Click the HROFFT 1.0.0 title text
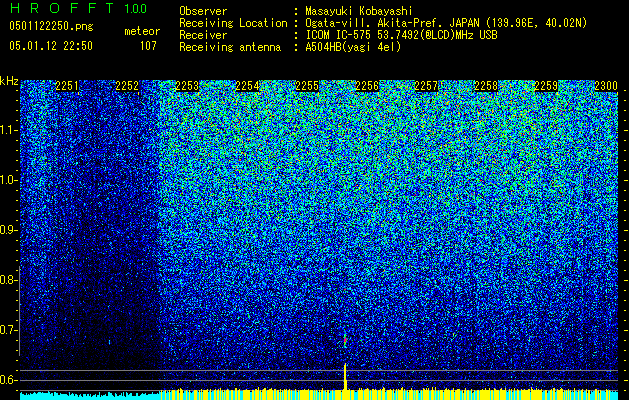Image resolution: width=629 pixels, height=400 pixels. click(78, 8)
